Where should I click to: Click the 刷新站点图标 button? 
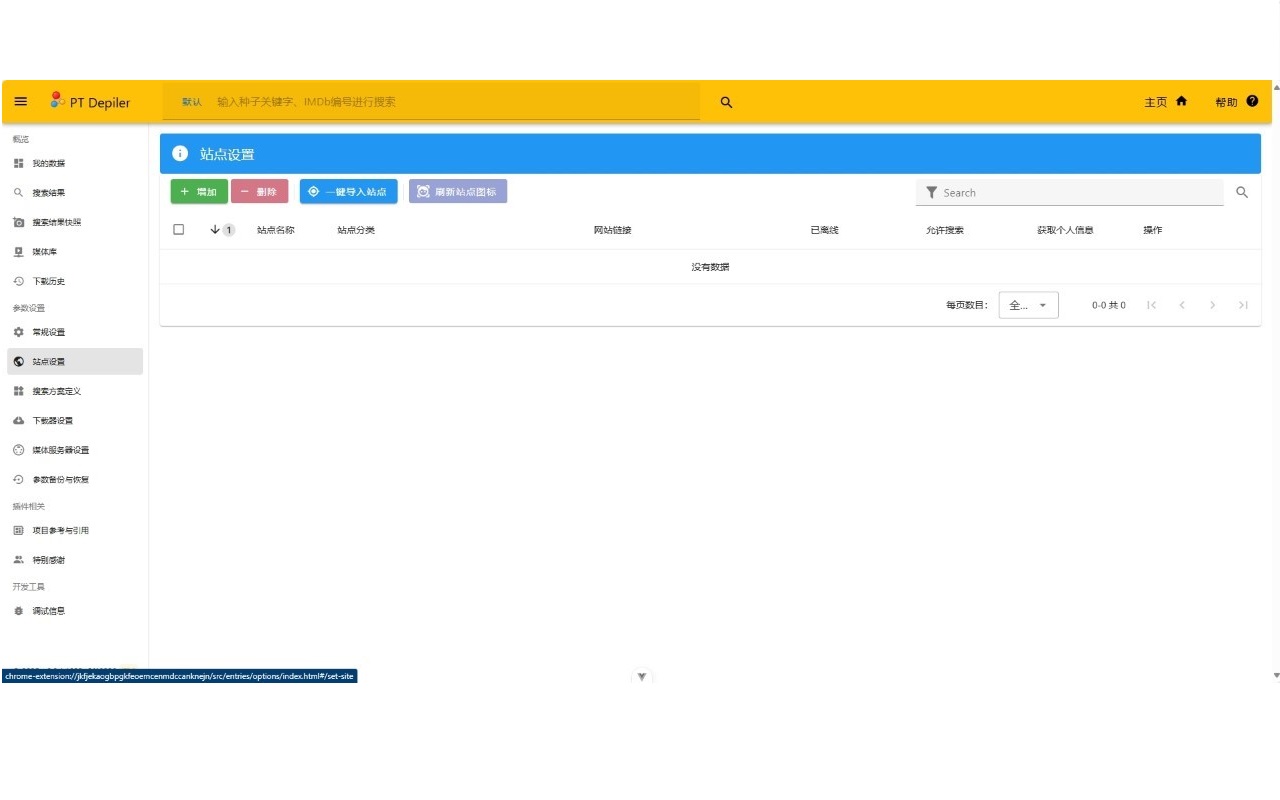tap(458, 191)
